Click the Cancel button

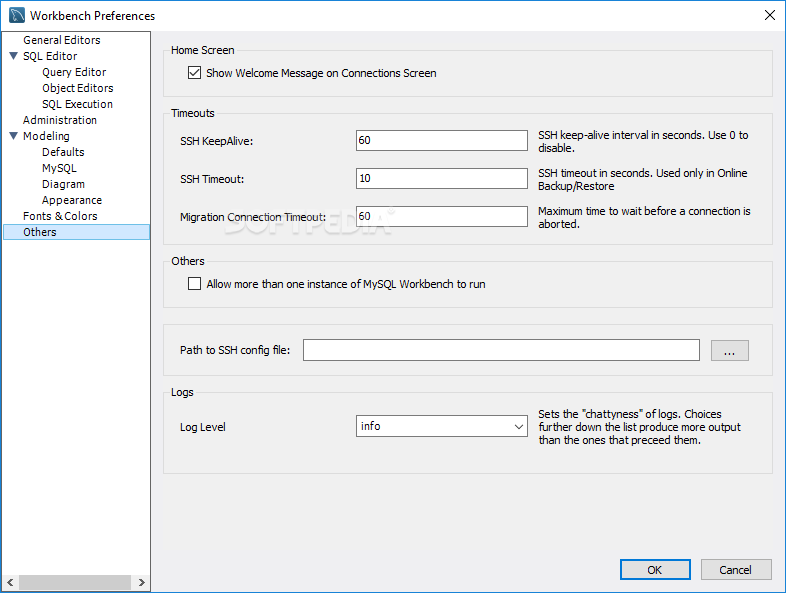[735, 569]
